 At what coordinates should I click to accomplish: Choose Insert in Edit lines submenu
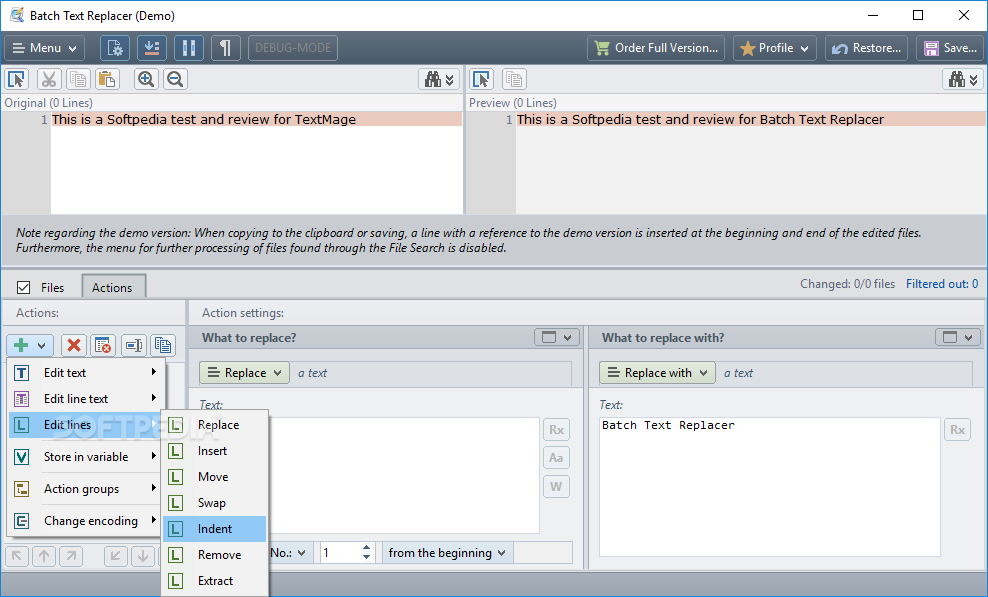[215, 451]
